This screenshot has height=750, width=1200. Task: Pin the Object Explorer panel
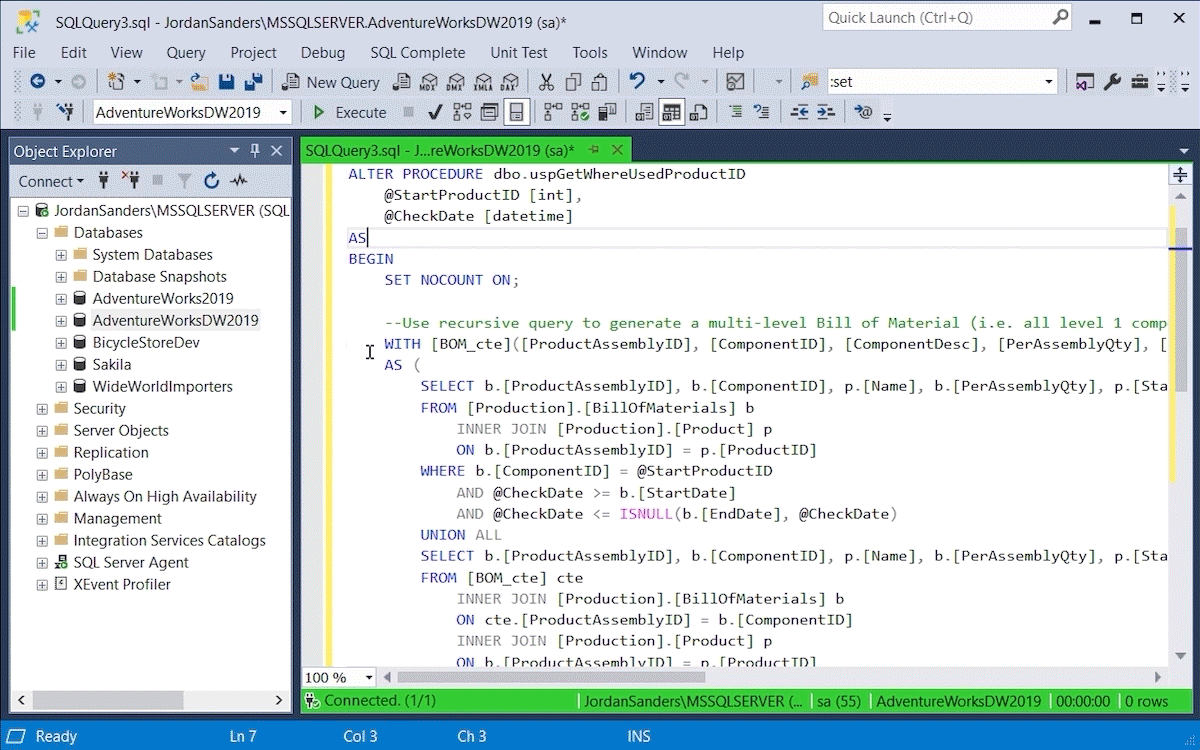pyautogui.click(x=255, y=151)
